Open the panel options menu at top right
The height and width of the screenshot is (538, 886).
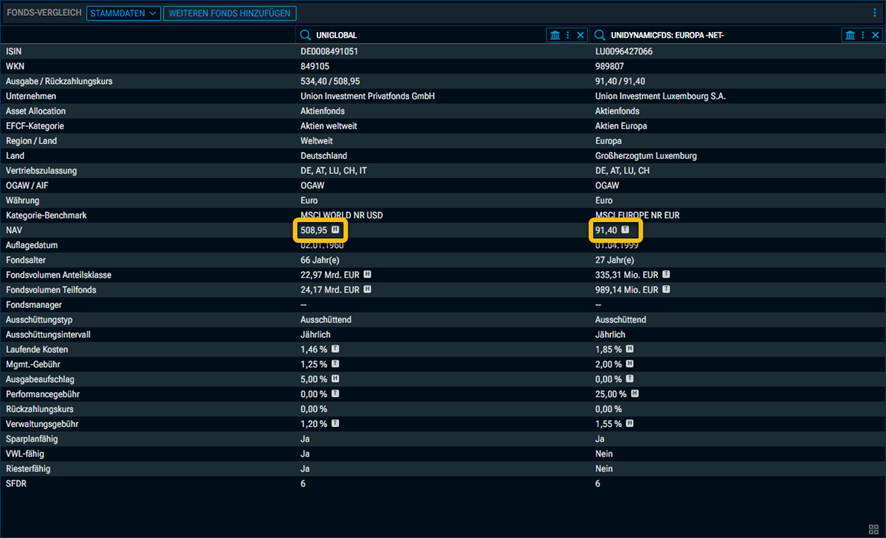pyautogui.click(x=875, y=12)
